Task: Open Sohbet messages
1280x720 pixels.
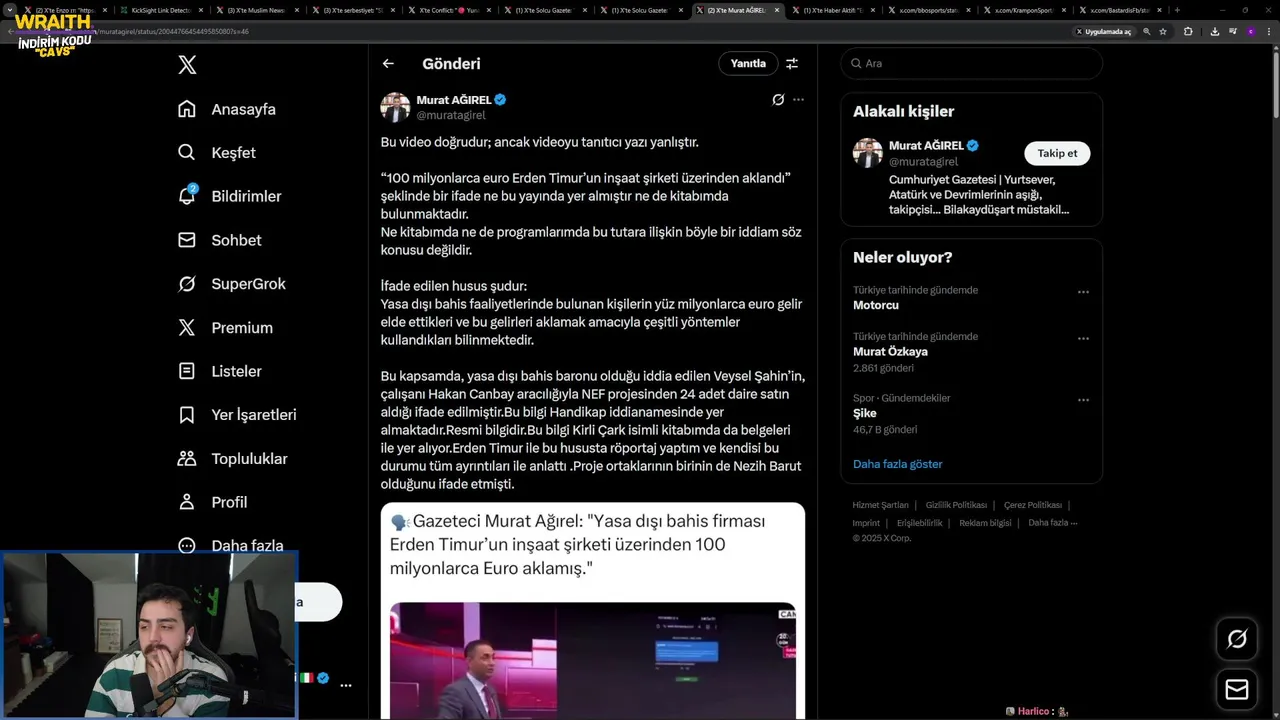Action: (219, 240)
